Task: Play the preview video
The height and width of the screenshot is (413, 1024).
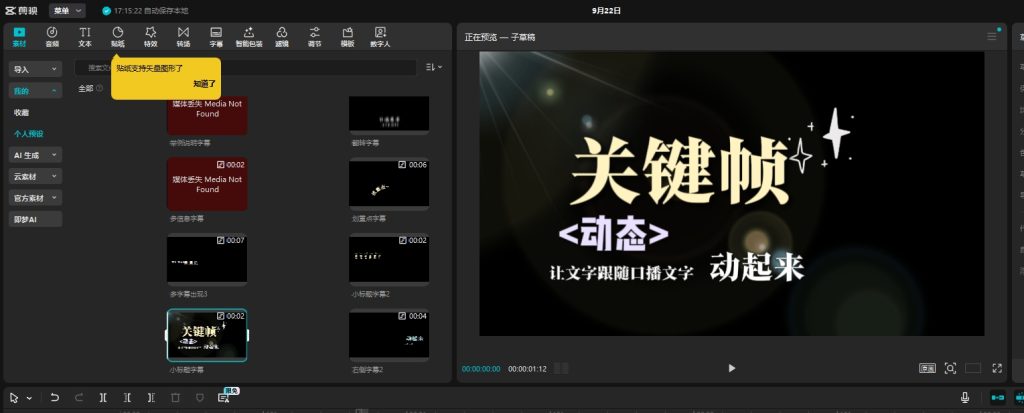Action: (x=732, y=368)
